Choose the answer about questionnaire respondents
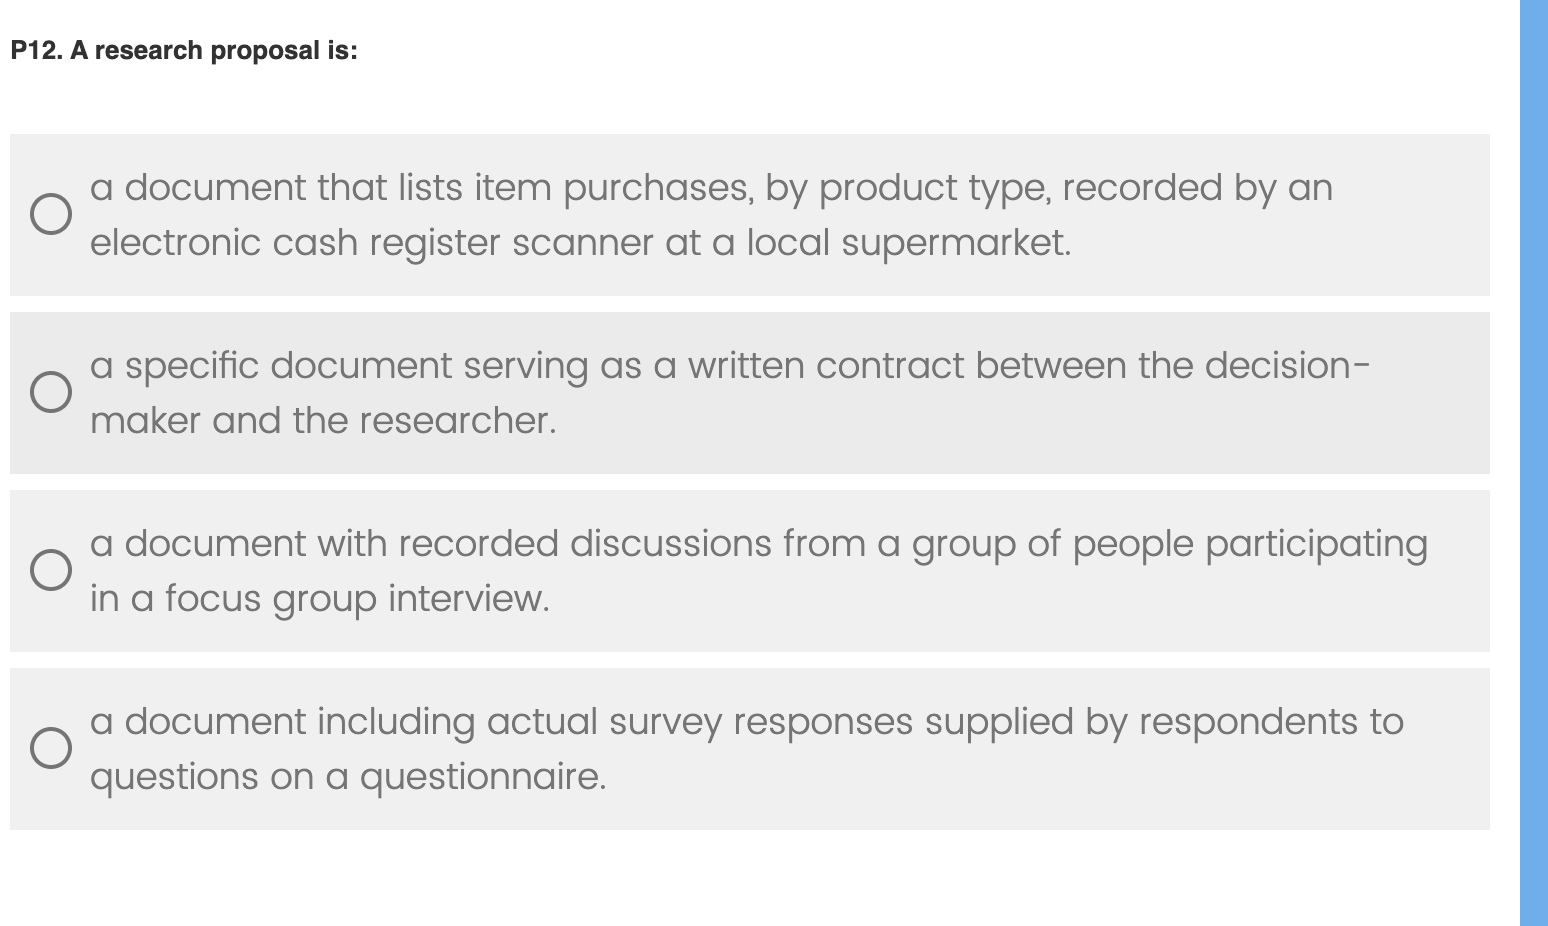The image size is (1548, 926). click(x=700, y=748)
